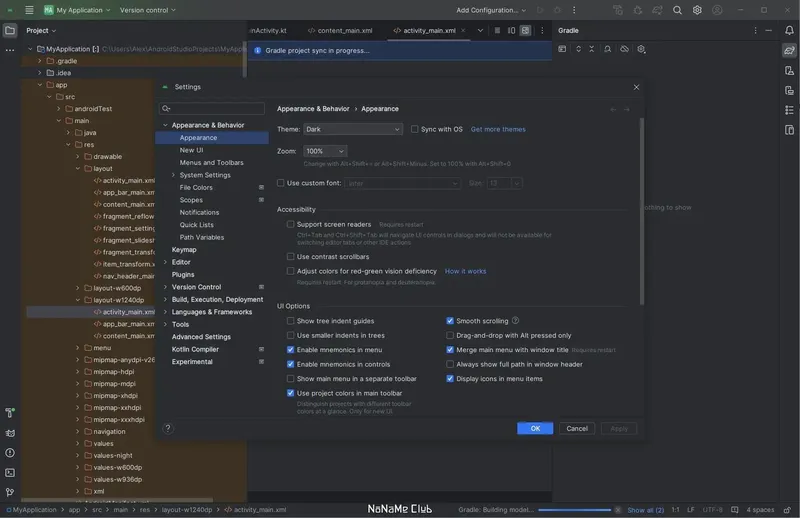800x518 pixels.
Task: Show more tool windows ellipsis
Action: pos(10,50)
